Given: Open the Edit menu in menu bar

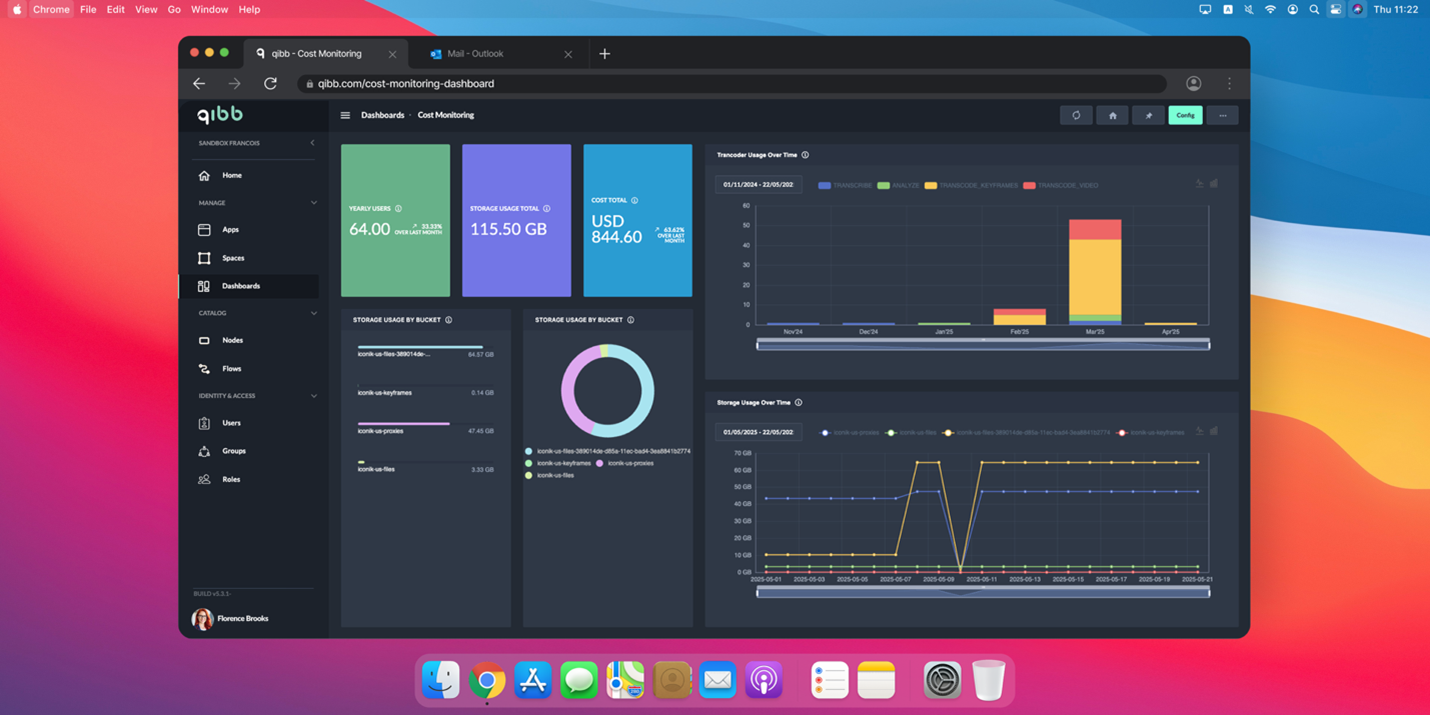Looking at the screenshot, I should [x=116, y=9].
